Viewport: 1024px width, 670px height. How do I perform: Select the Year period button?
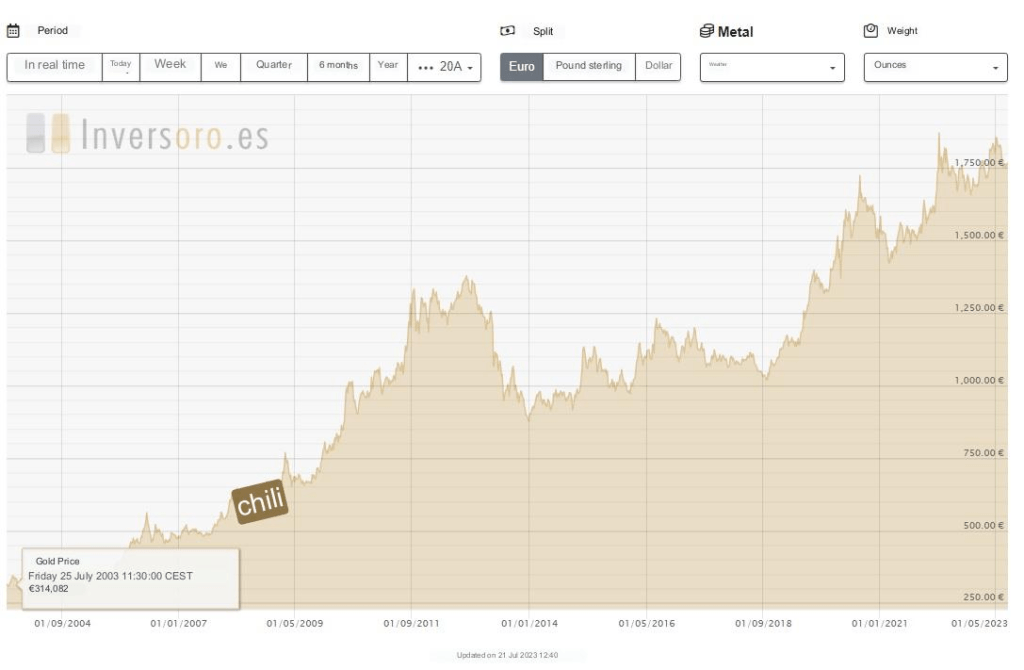click(388, 67)
